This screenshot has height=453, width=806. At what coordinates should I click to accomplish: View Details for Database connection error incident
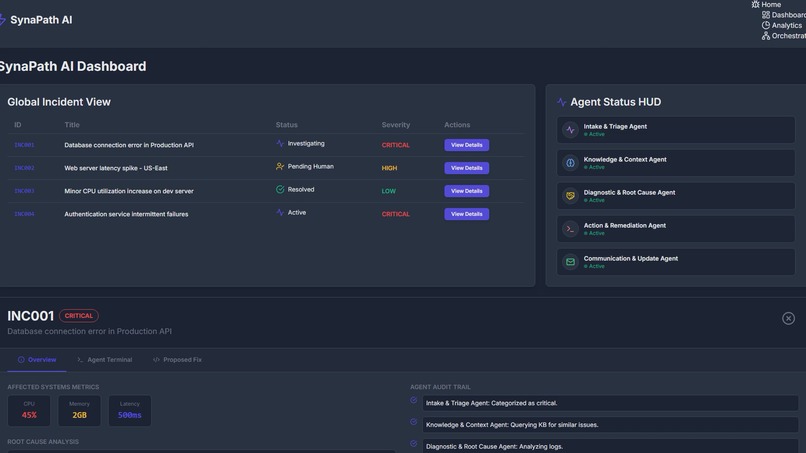(x=466, y=145)
